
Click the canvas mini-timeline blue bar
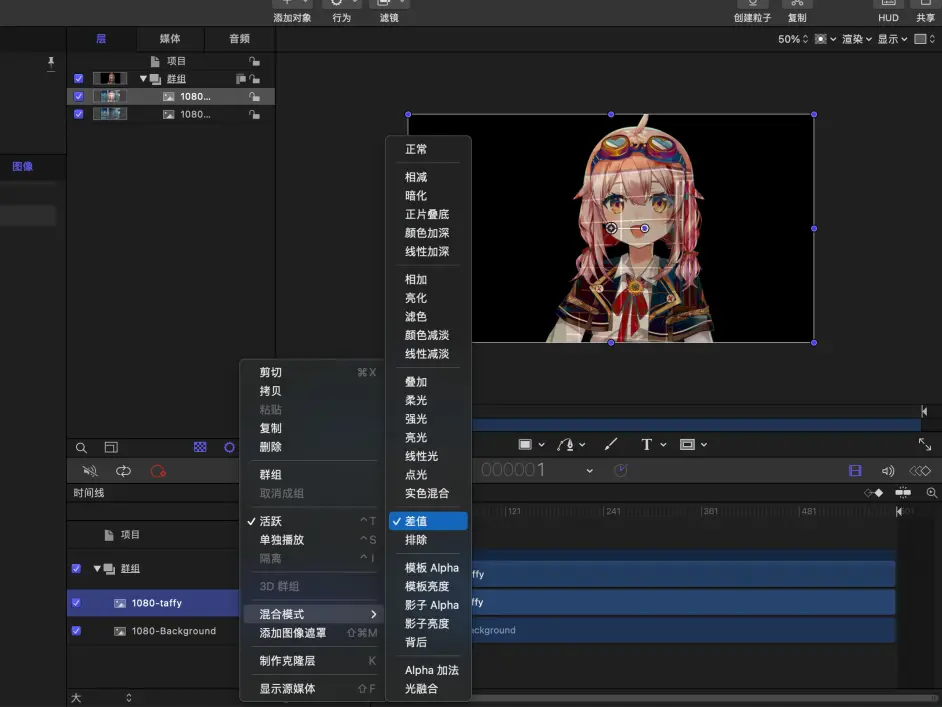click(x=696, y=425)
